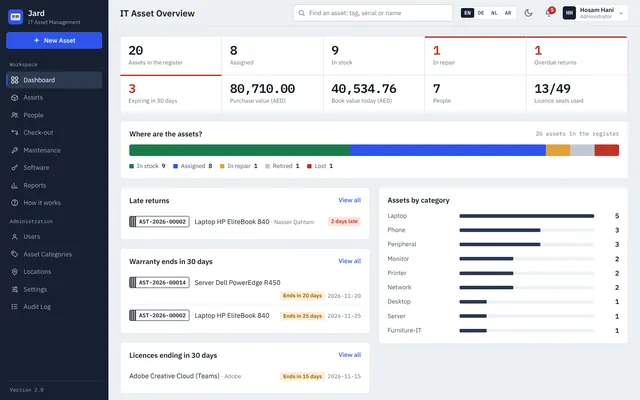Click the How it works help icon
The width and height of the screenshot is (640, 400).
click(15, 203)
